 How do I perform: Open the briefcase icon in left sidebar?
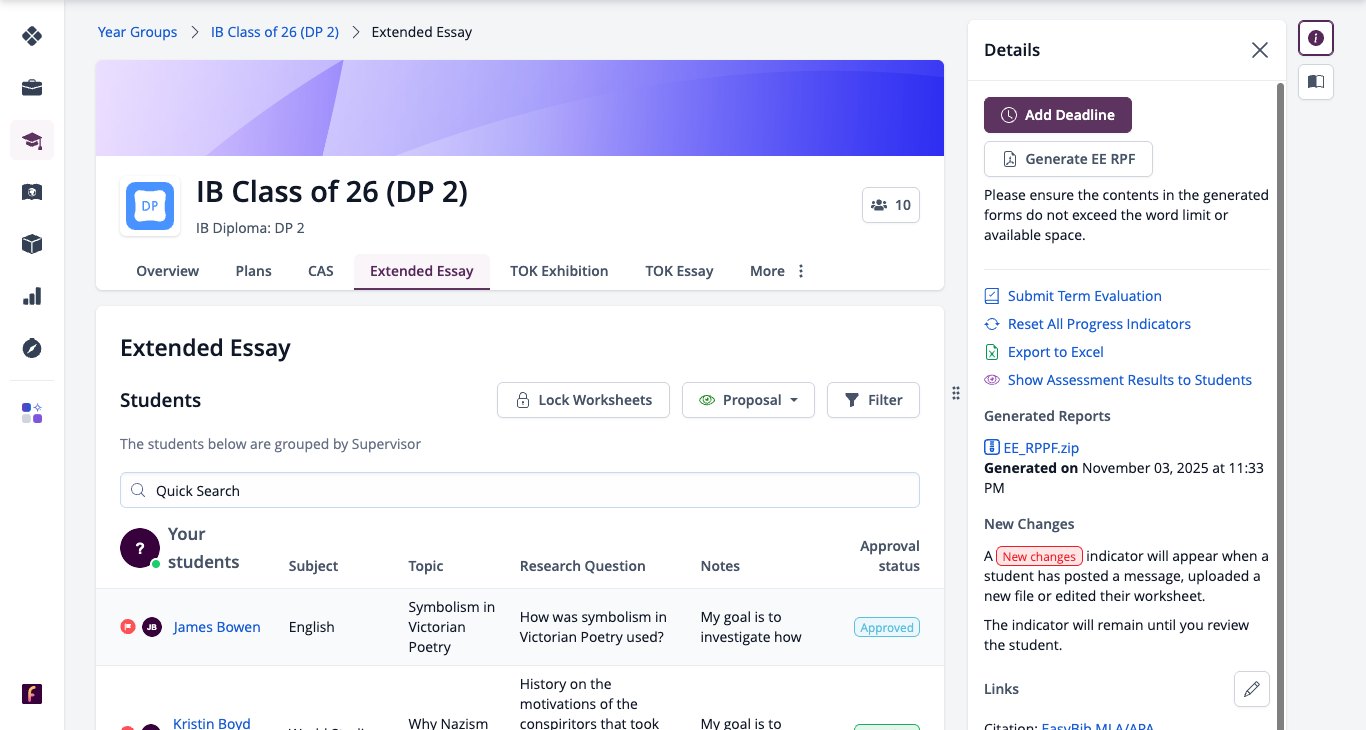click(x=32, y=88)
